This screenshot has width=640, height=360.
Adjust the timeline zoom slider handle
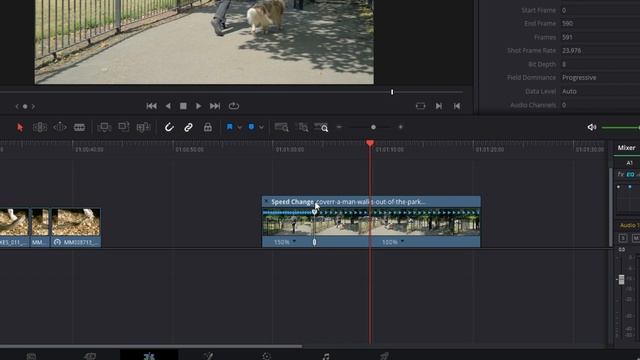pos(373,127)
